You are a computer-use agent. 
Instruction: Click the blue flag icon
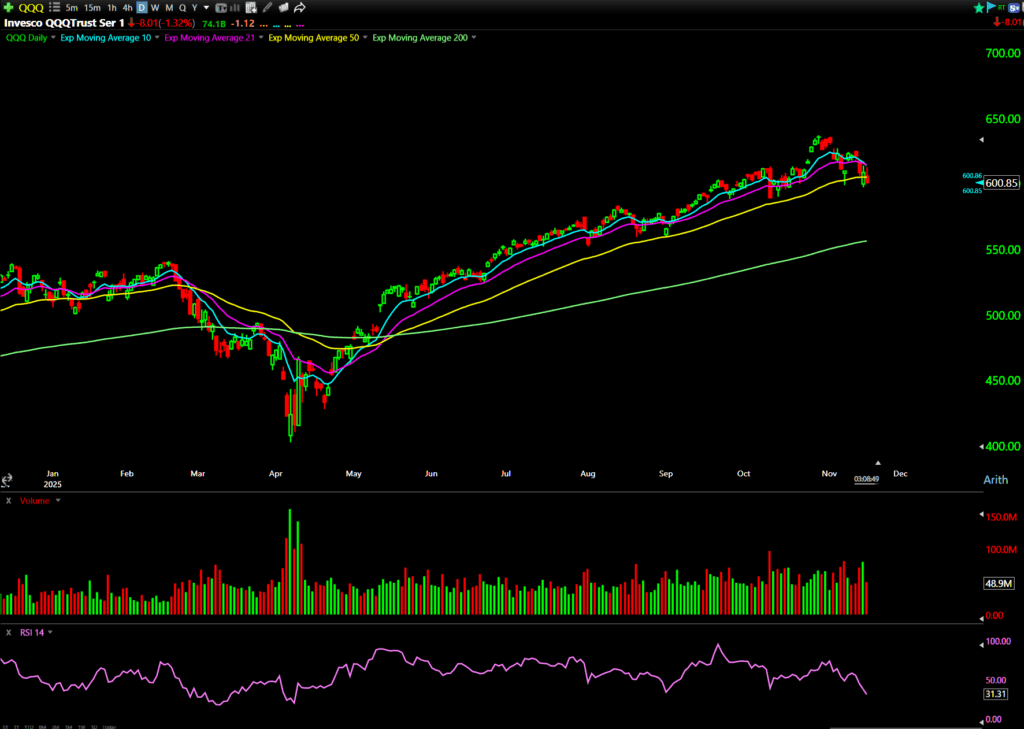tap(992, 7)
